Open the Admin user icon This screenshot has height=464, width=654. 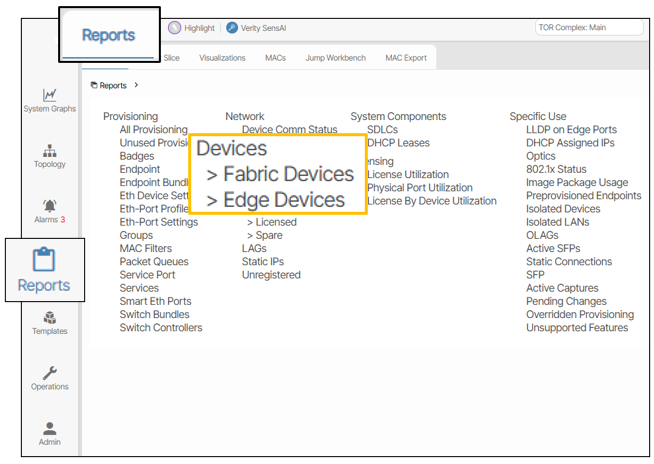click(49, 429)
